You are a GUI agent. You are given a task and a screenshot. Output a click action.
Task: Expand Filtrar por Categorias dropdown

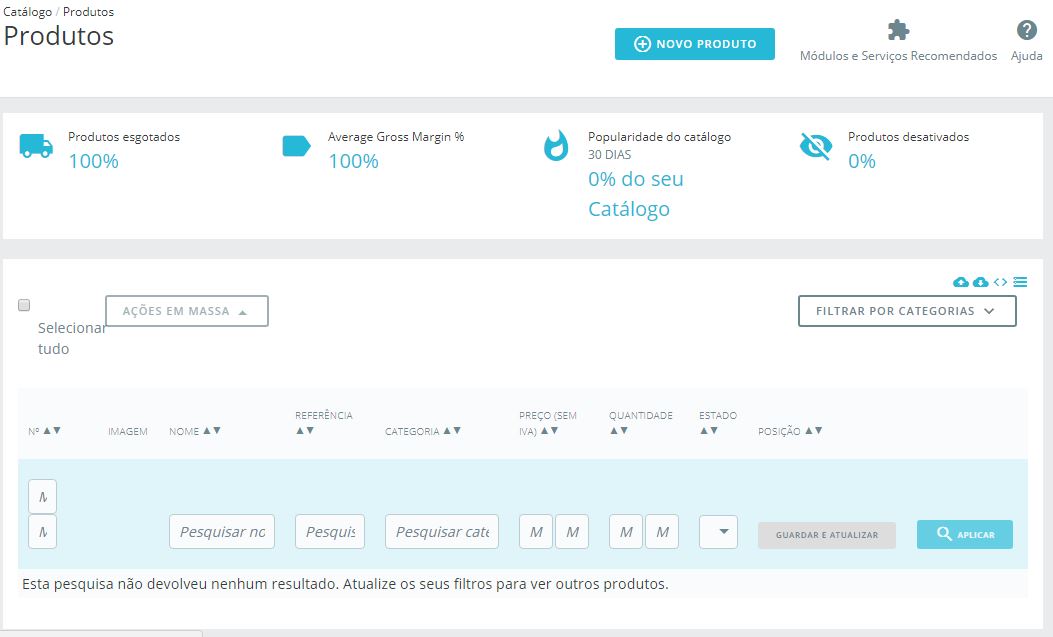(x=907, y=311)
